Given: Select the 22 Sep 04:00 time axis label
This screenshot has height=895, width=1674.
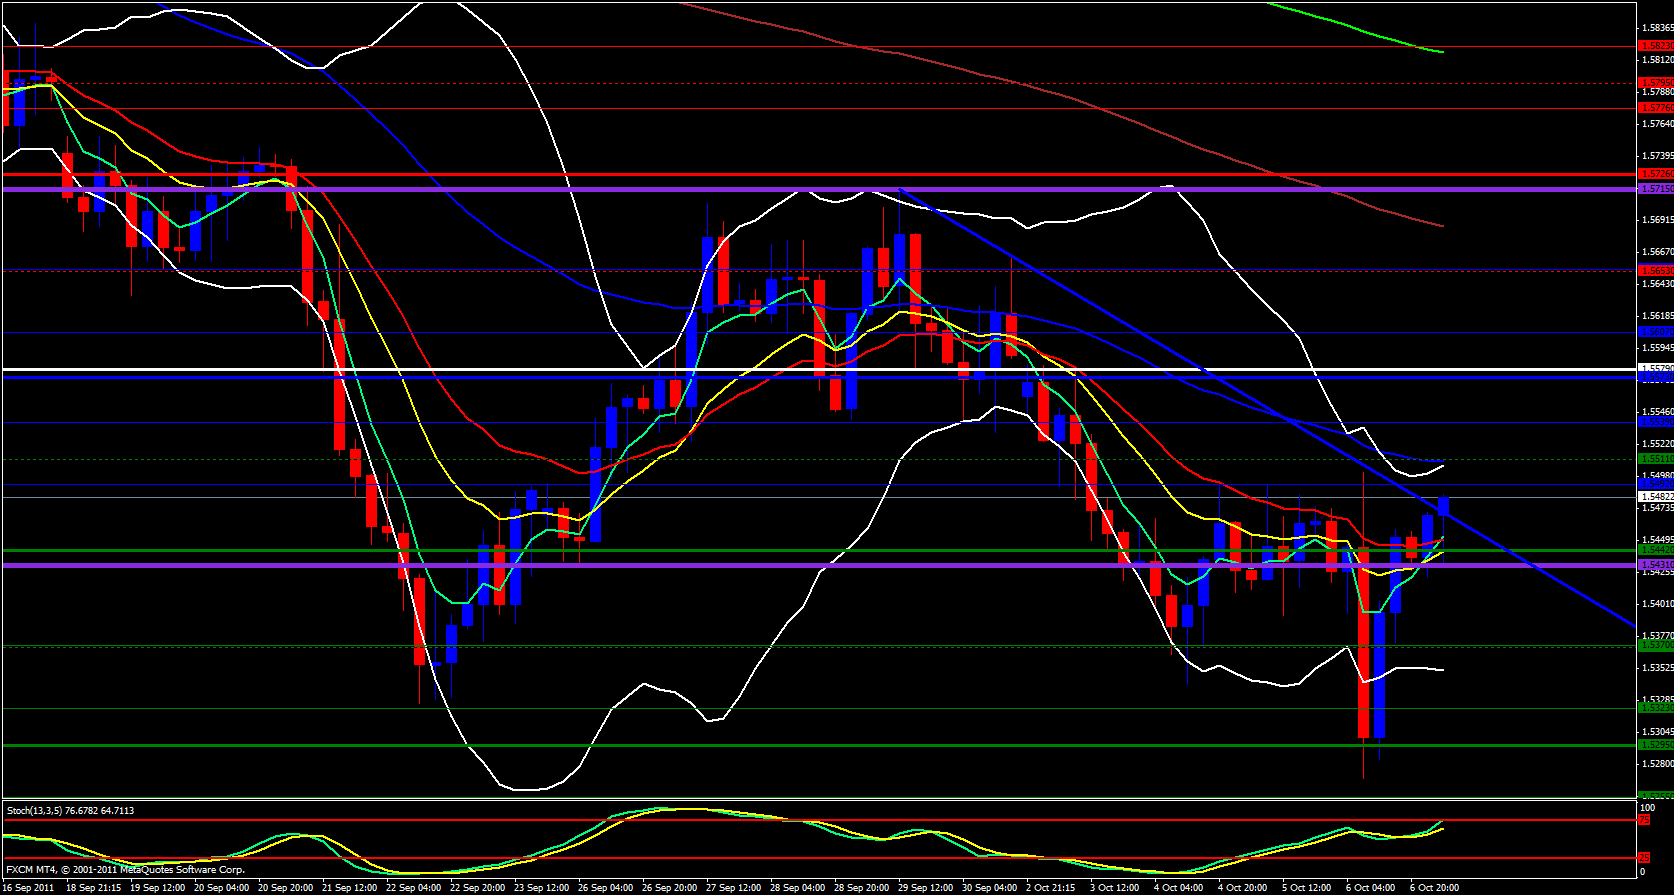Looking at the screenshot, I should [x=413, y=888].
